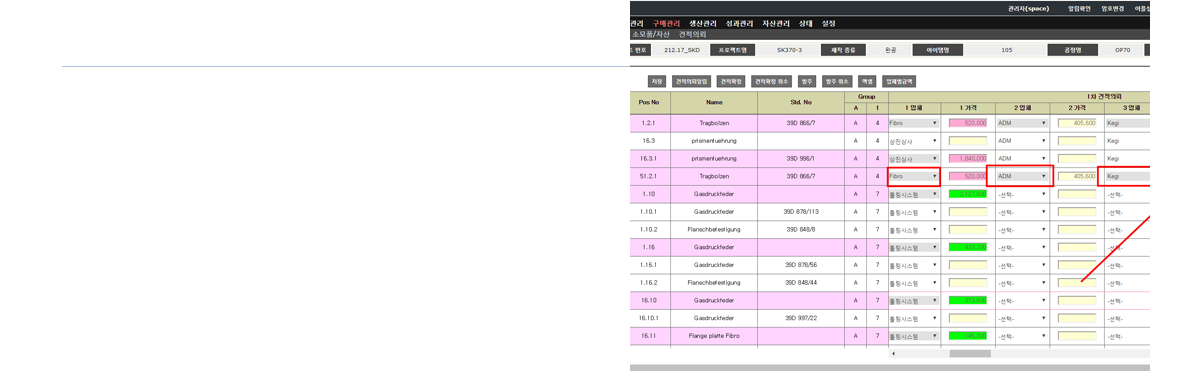Open the 구매관리 menu
Viewport: 1200px width, 371px height.
[666, 23]
